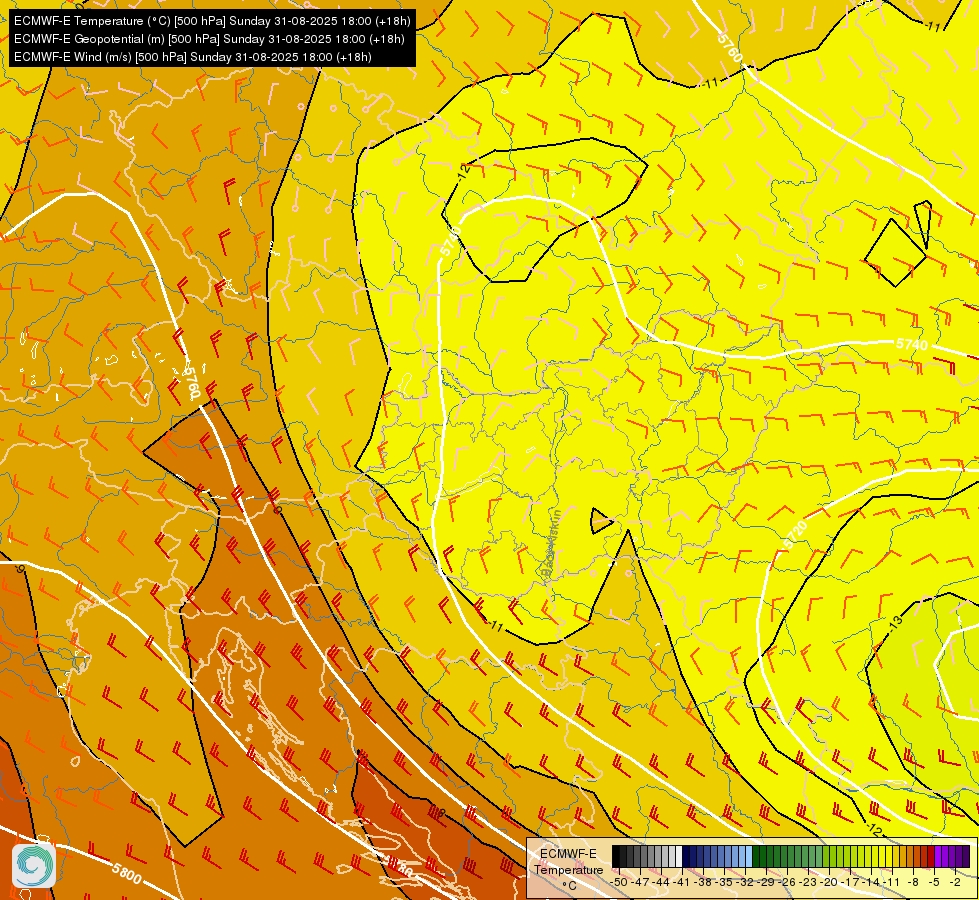Click the ECMWF-E Temperature legend title
The height and width of the screenshot is (900, 979).
(x=568, y=862)
